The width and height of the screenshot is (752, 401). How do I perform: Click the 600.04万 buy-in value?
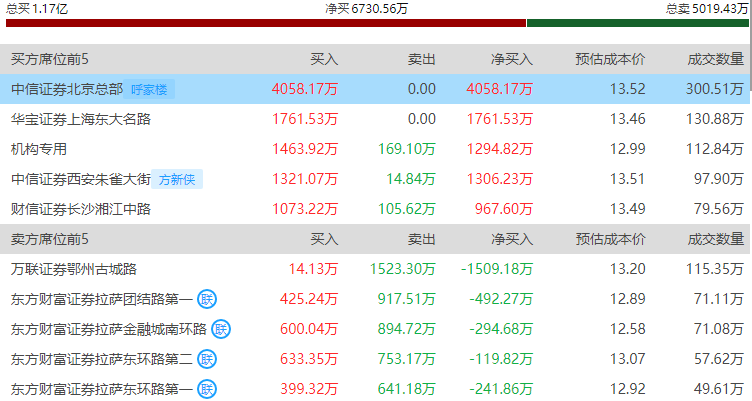click(309, 329)
